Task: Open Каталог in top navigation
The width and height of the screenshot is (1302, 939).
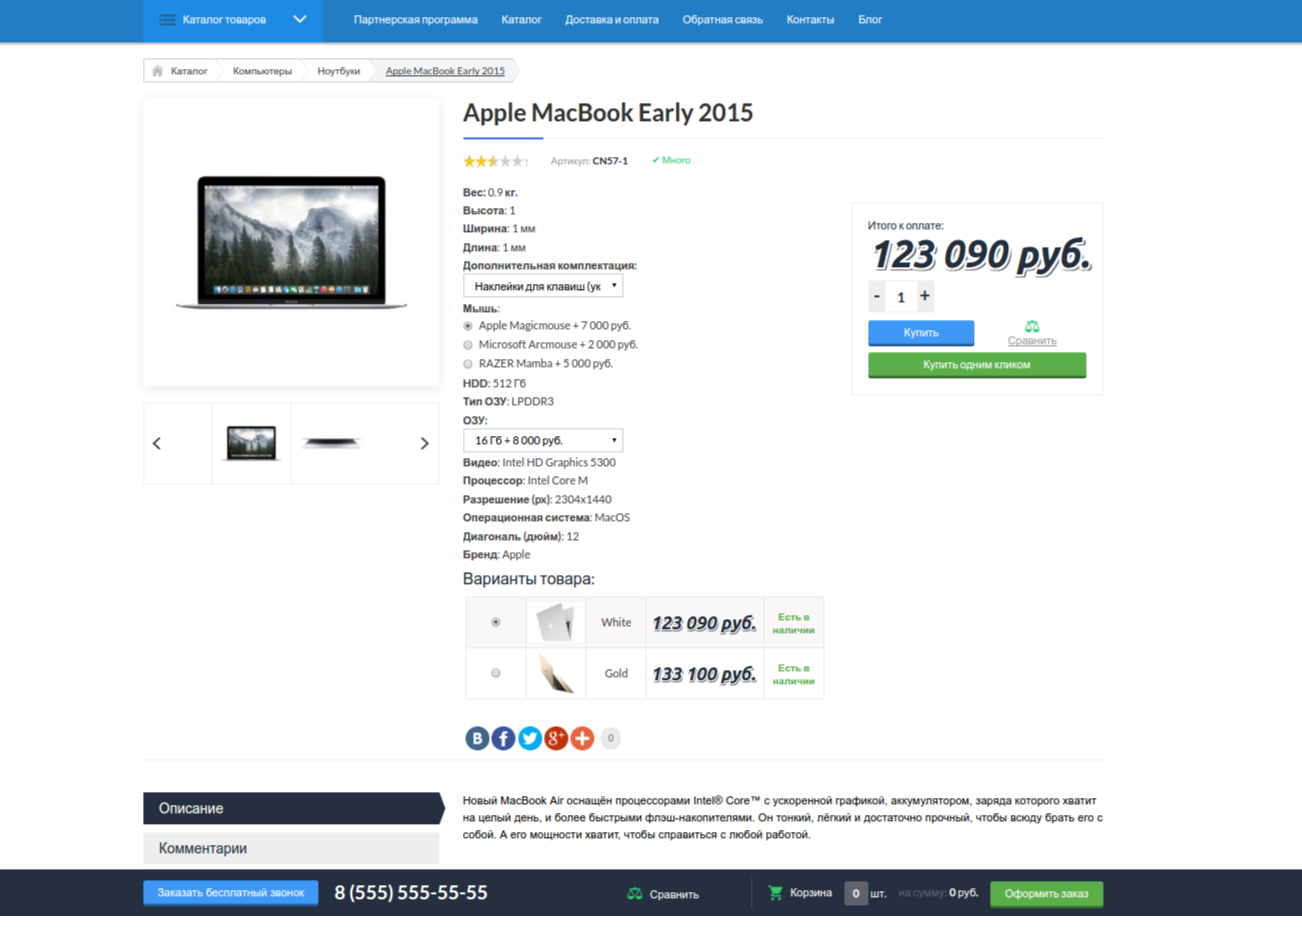Action: coord(521,20)
